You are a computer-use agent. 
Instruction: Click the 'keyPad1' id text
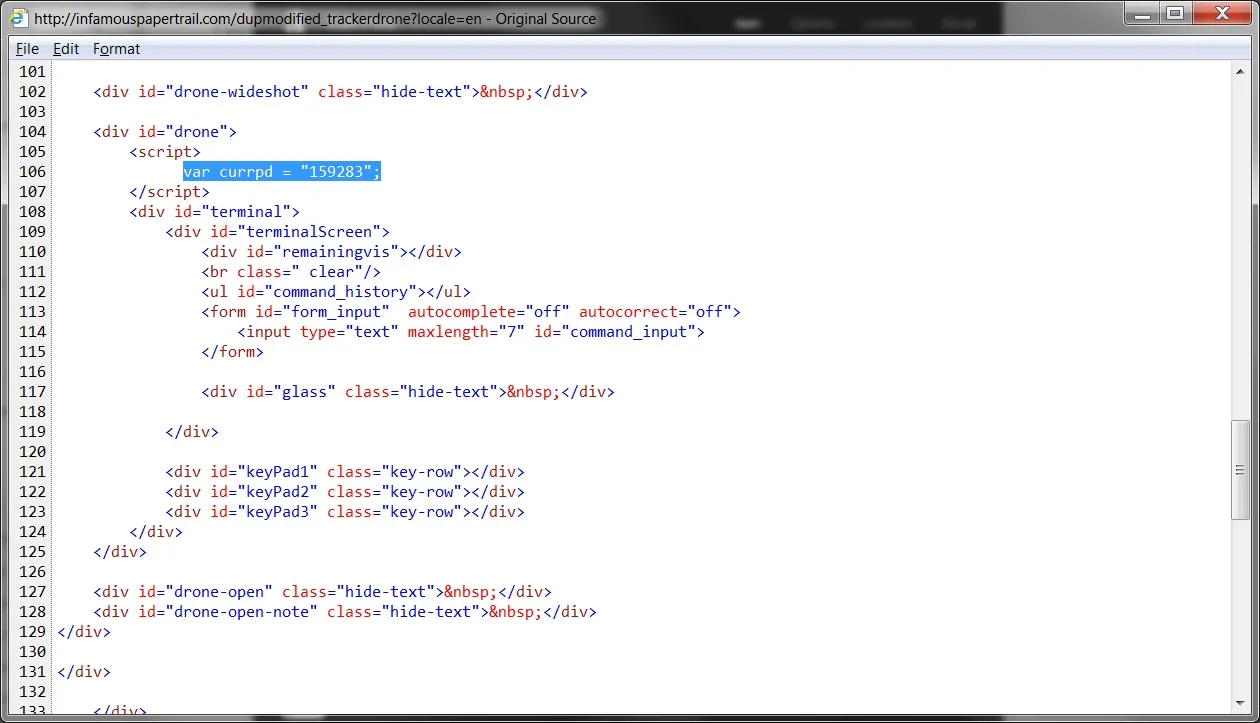(x=278, y=471)
